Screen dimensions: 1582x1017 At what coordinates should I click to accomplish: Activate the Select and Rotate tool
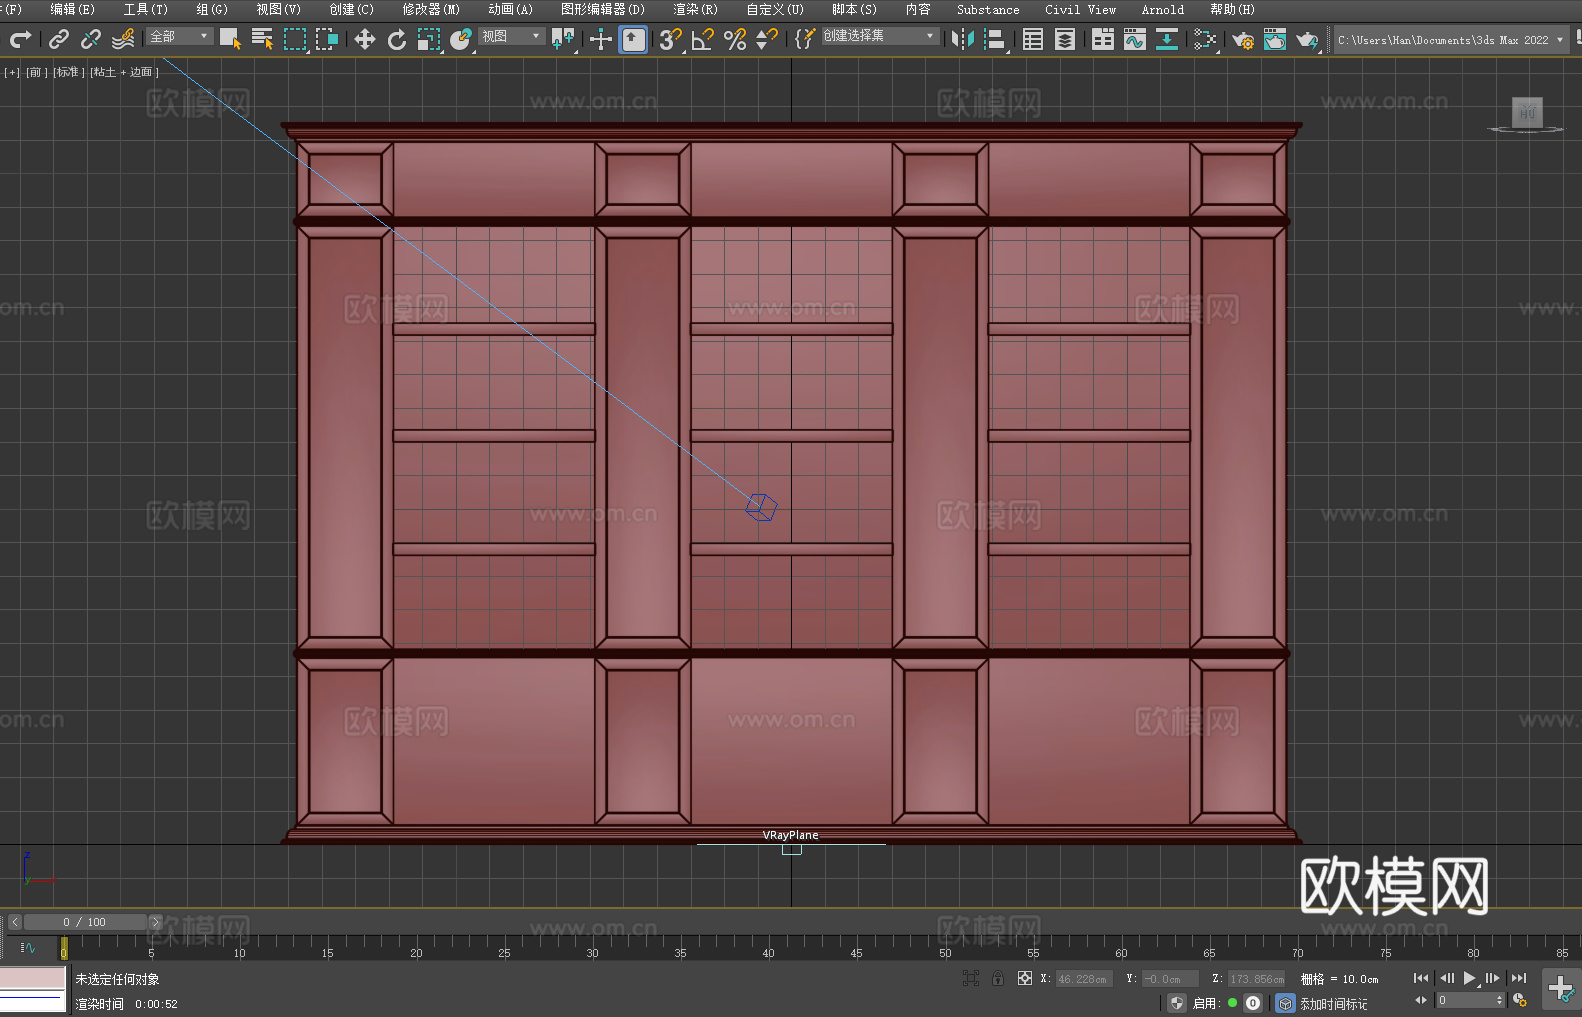click(x=397, y=39)
